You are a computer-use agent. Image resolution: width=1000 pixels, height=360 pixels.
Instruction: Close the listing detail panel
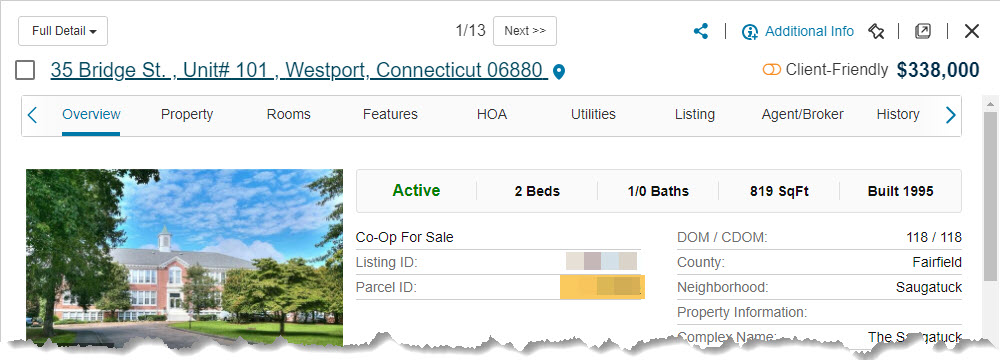point(971,31)
